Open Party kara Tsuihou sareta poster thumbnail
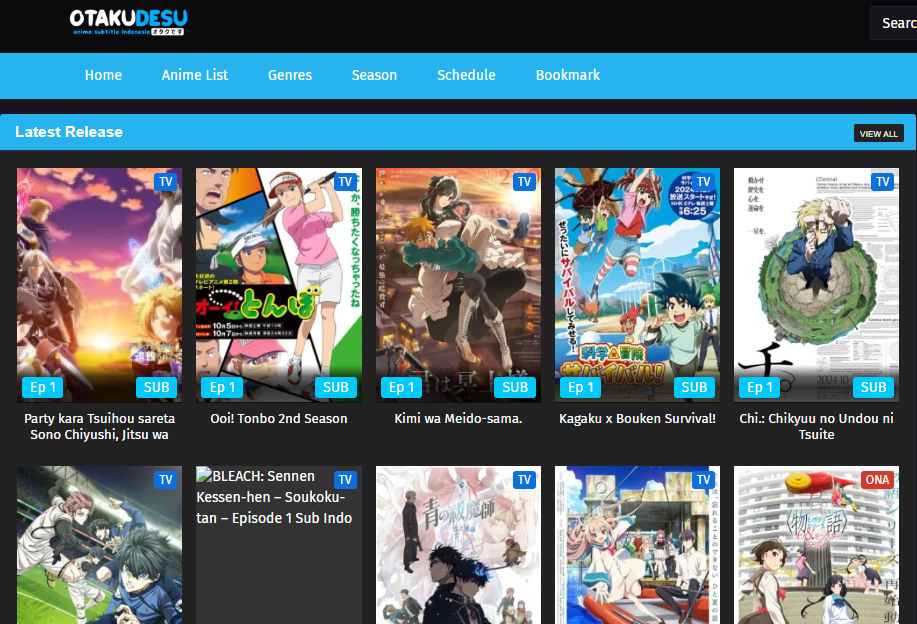The width and height of the screenshot is (917, 624). pyautogui.click(x=99, y=285)
